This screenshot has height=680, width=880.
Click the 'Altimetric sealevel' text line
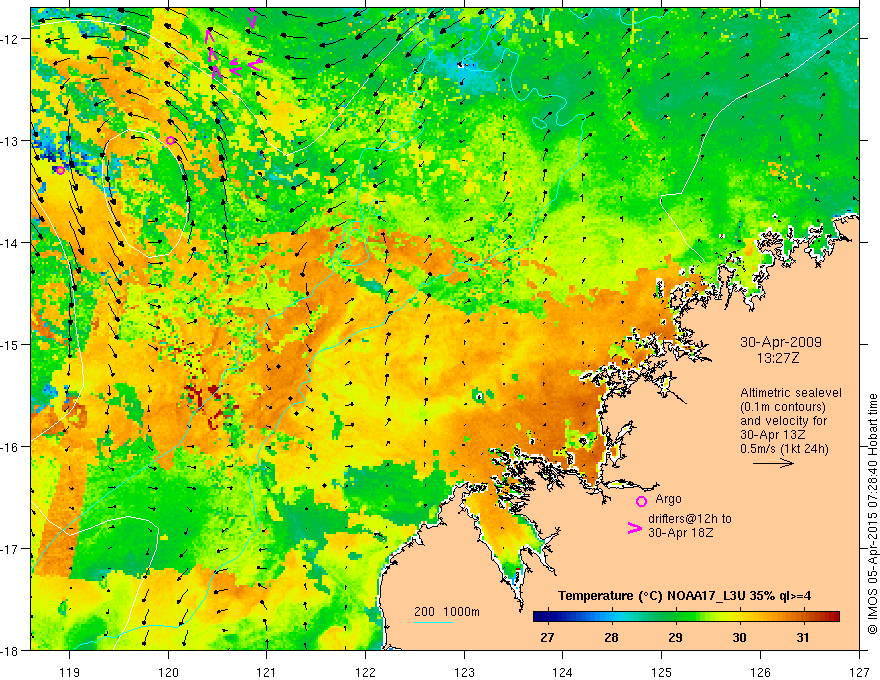click(x=790, y=393)
